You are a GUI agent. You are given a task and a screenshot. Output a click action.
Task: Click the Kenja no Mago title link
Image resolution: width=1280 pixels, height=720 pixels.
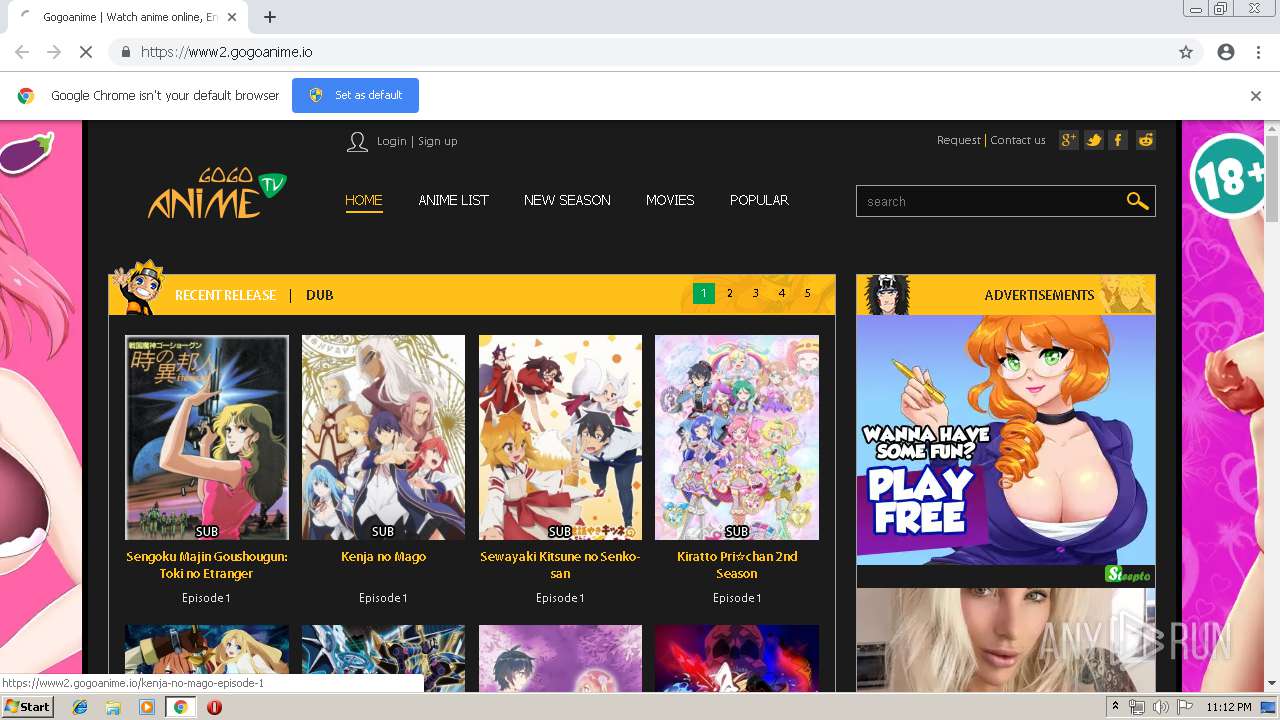click(383, 557)
